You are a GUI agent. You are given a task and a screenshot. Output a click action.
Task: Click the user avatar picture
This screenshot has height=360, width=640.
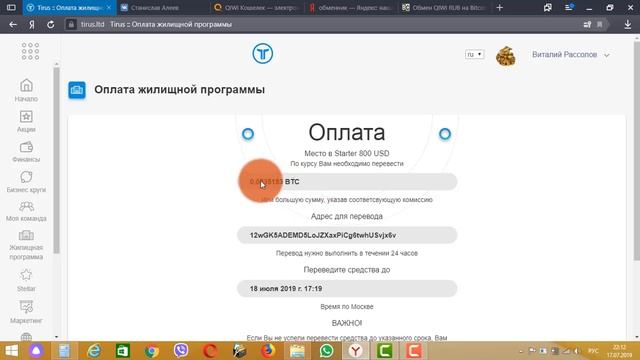(x=505, y=56)
